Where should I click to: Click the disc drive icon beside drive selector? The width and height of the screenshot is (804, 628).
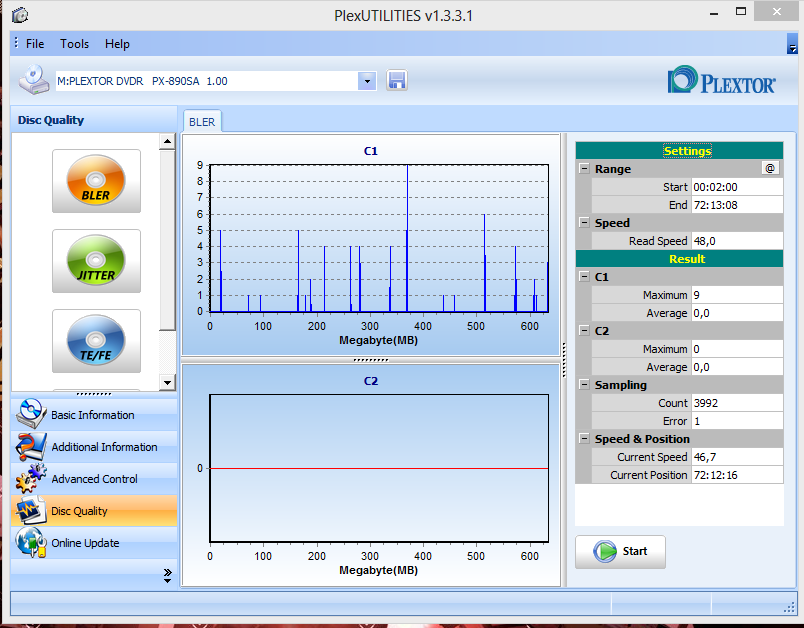pos(34,79)
